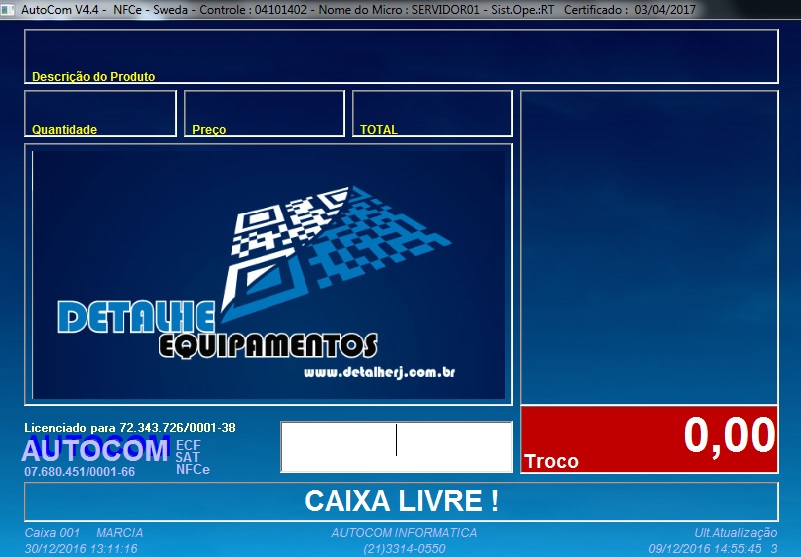Click the date '30/12/2016 13:11:16'
The height and width of the screenshot is (557, 801).
tap(81, 549)
